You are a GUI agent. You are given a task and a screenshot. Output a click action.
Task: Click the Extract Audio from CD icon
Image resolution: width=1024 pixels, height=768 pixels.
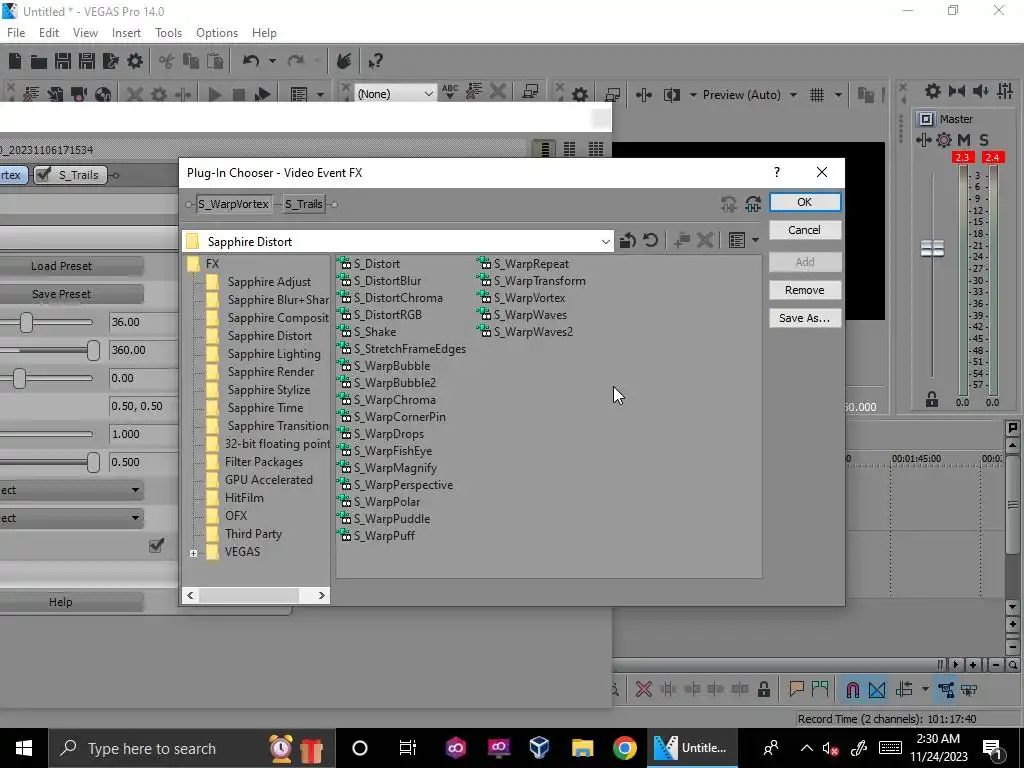[103, 94]
